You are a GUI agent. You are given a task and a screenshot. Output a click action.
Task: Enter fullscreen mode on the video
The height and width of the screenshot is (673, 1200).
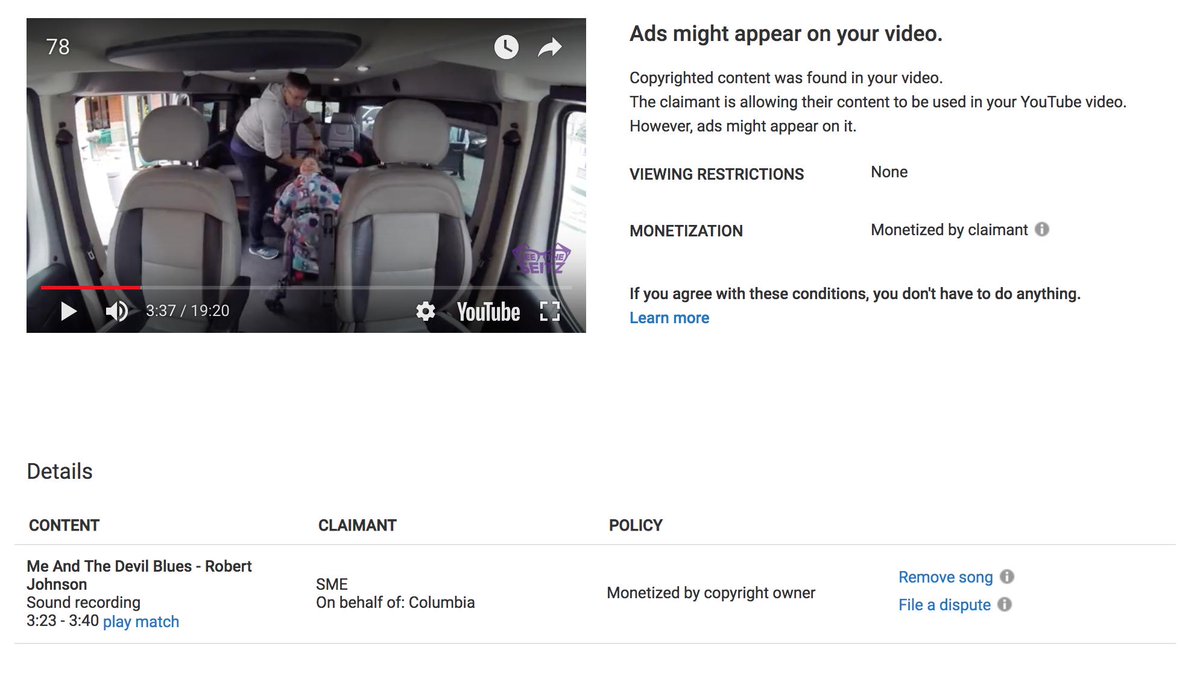(x=549, y=311)
